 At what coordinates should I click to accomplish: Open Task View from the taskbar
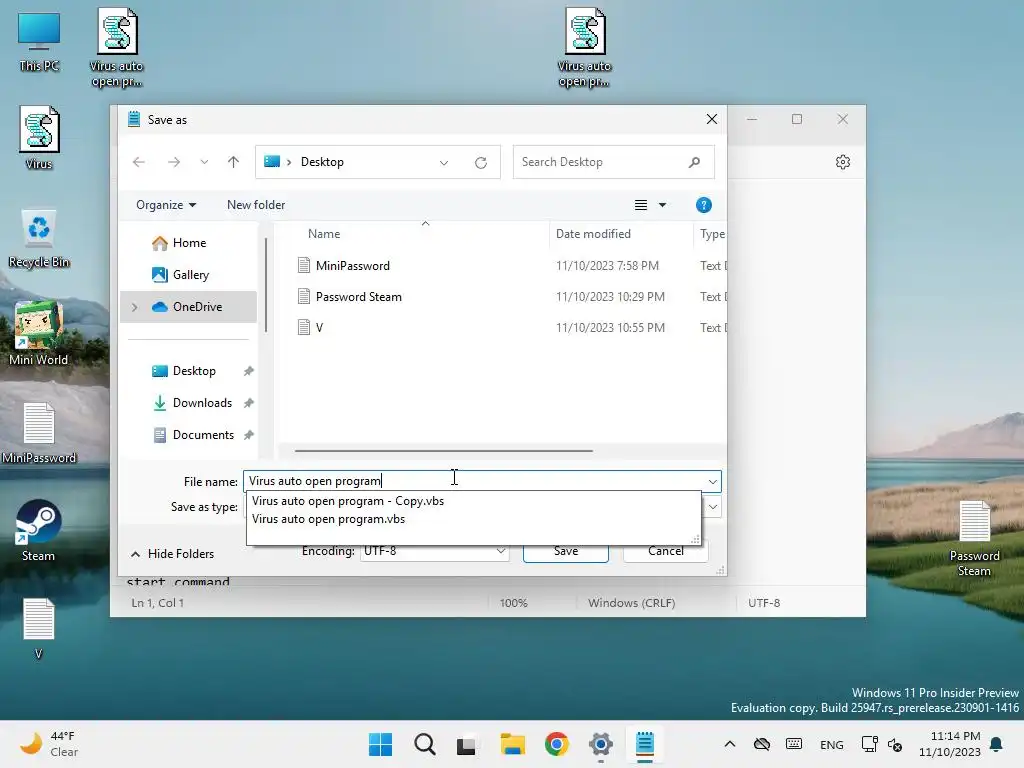coord(466,744)
